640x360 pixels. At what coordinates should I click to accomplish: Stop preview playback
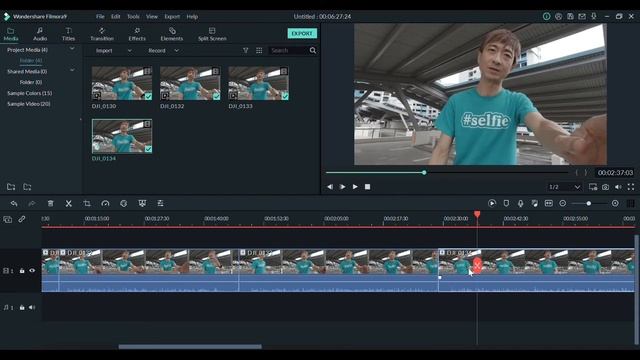367,187
